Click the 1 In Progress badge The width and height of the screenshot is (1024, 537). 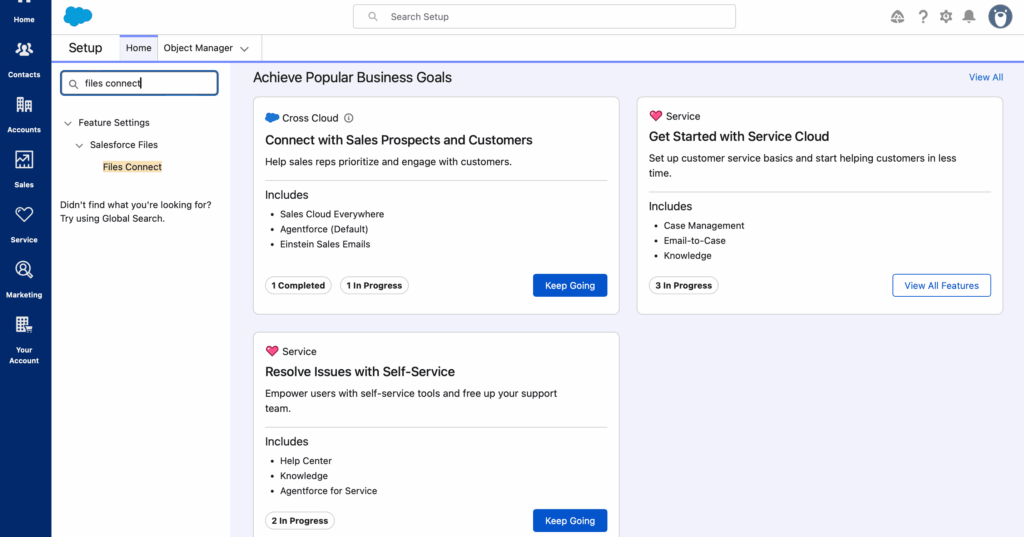tap(374, 285)
